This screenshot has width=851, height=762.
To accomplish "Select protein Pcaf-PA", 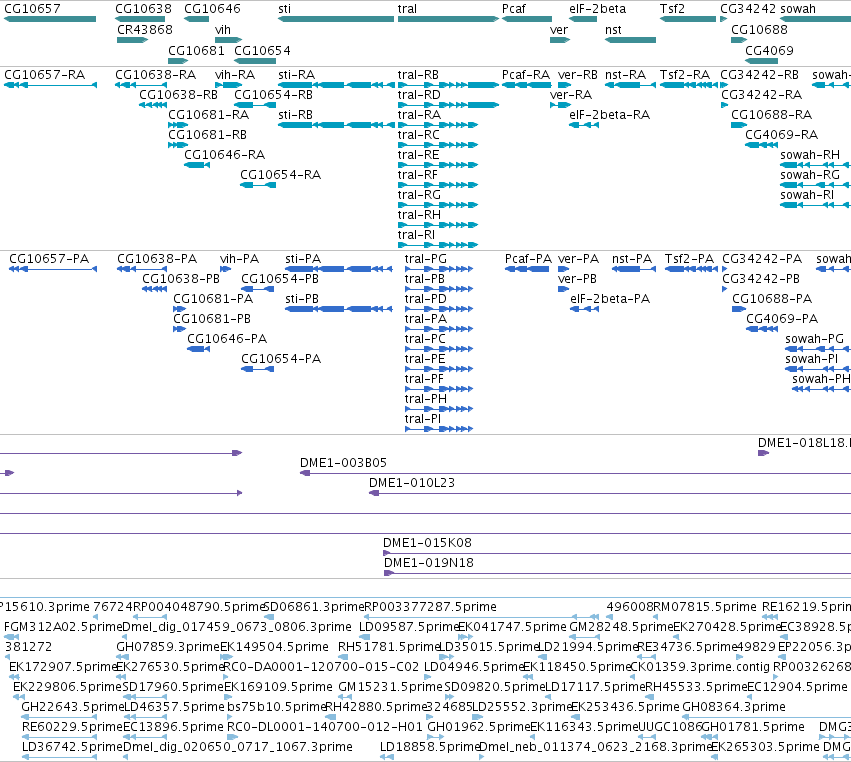I will tap(527, 269).
